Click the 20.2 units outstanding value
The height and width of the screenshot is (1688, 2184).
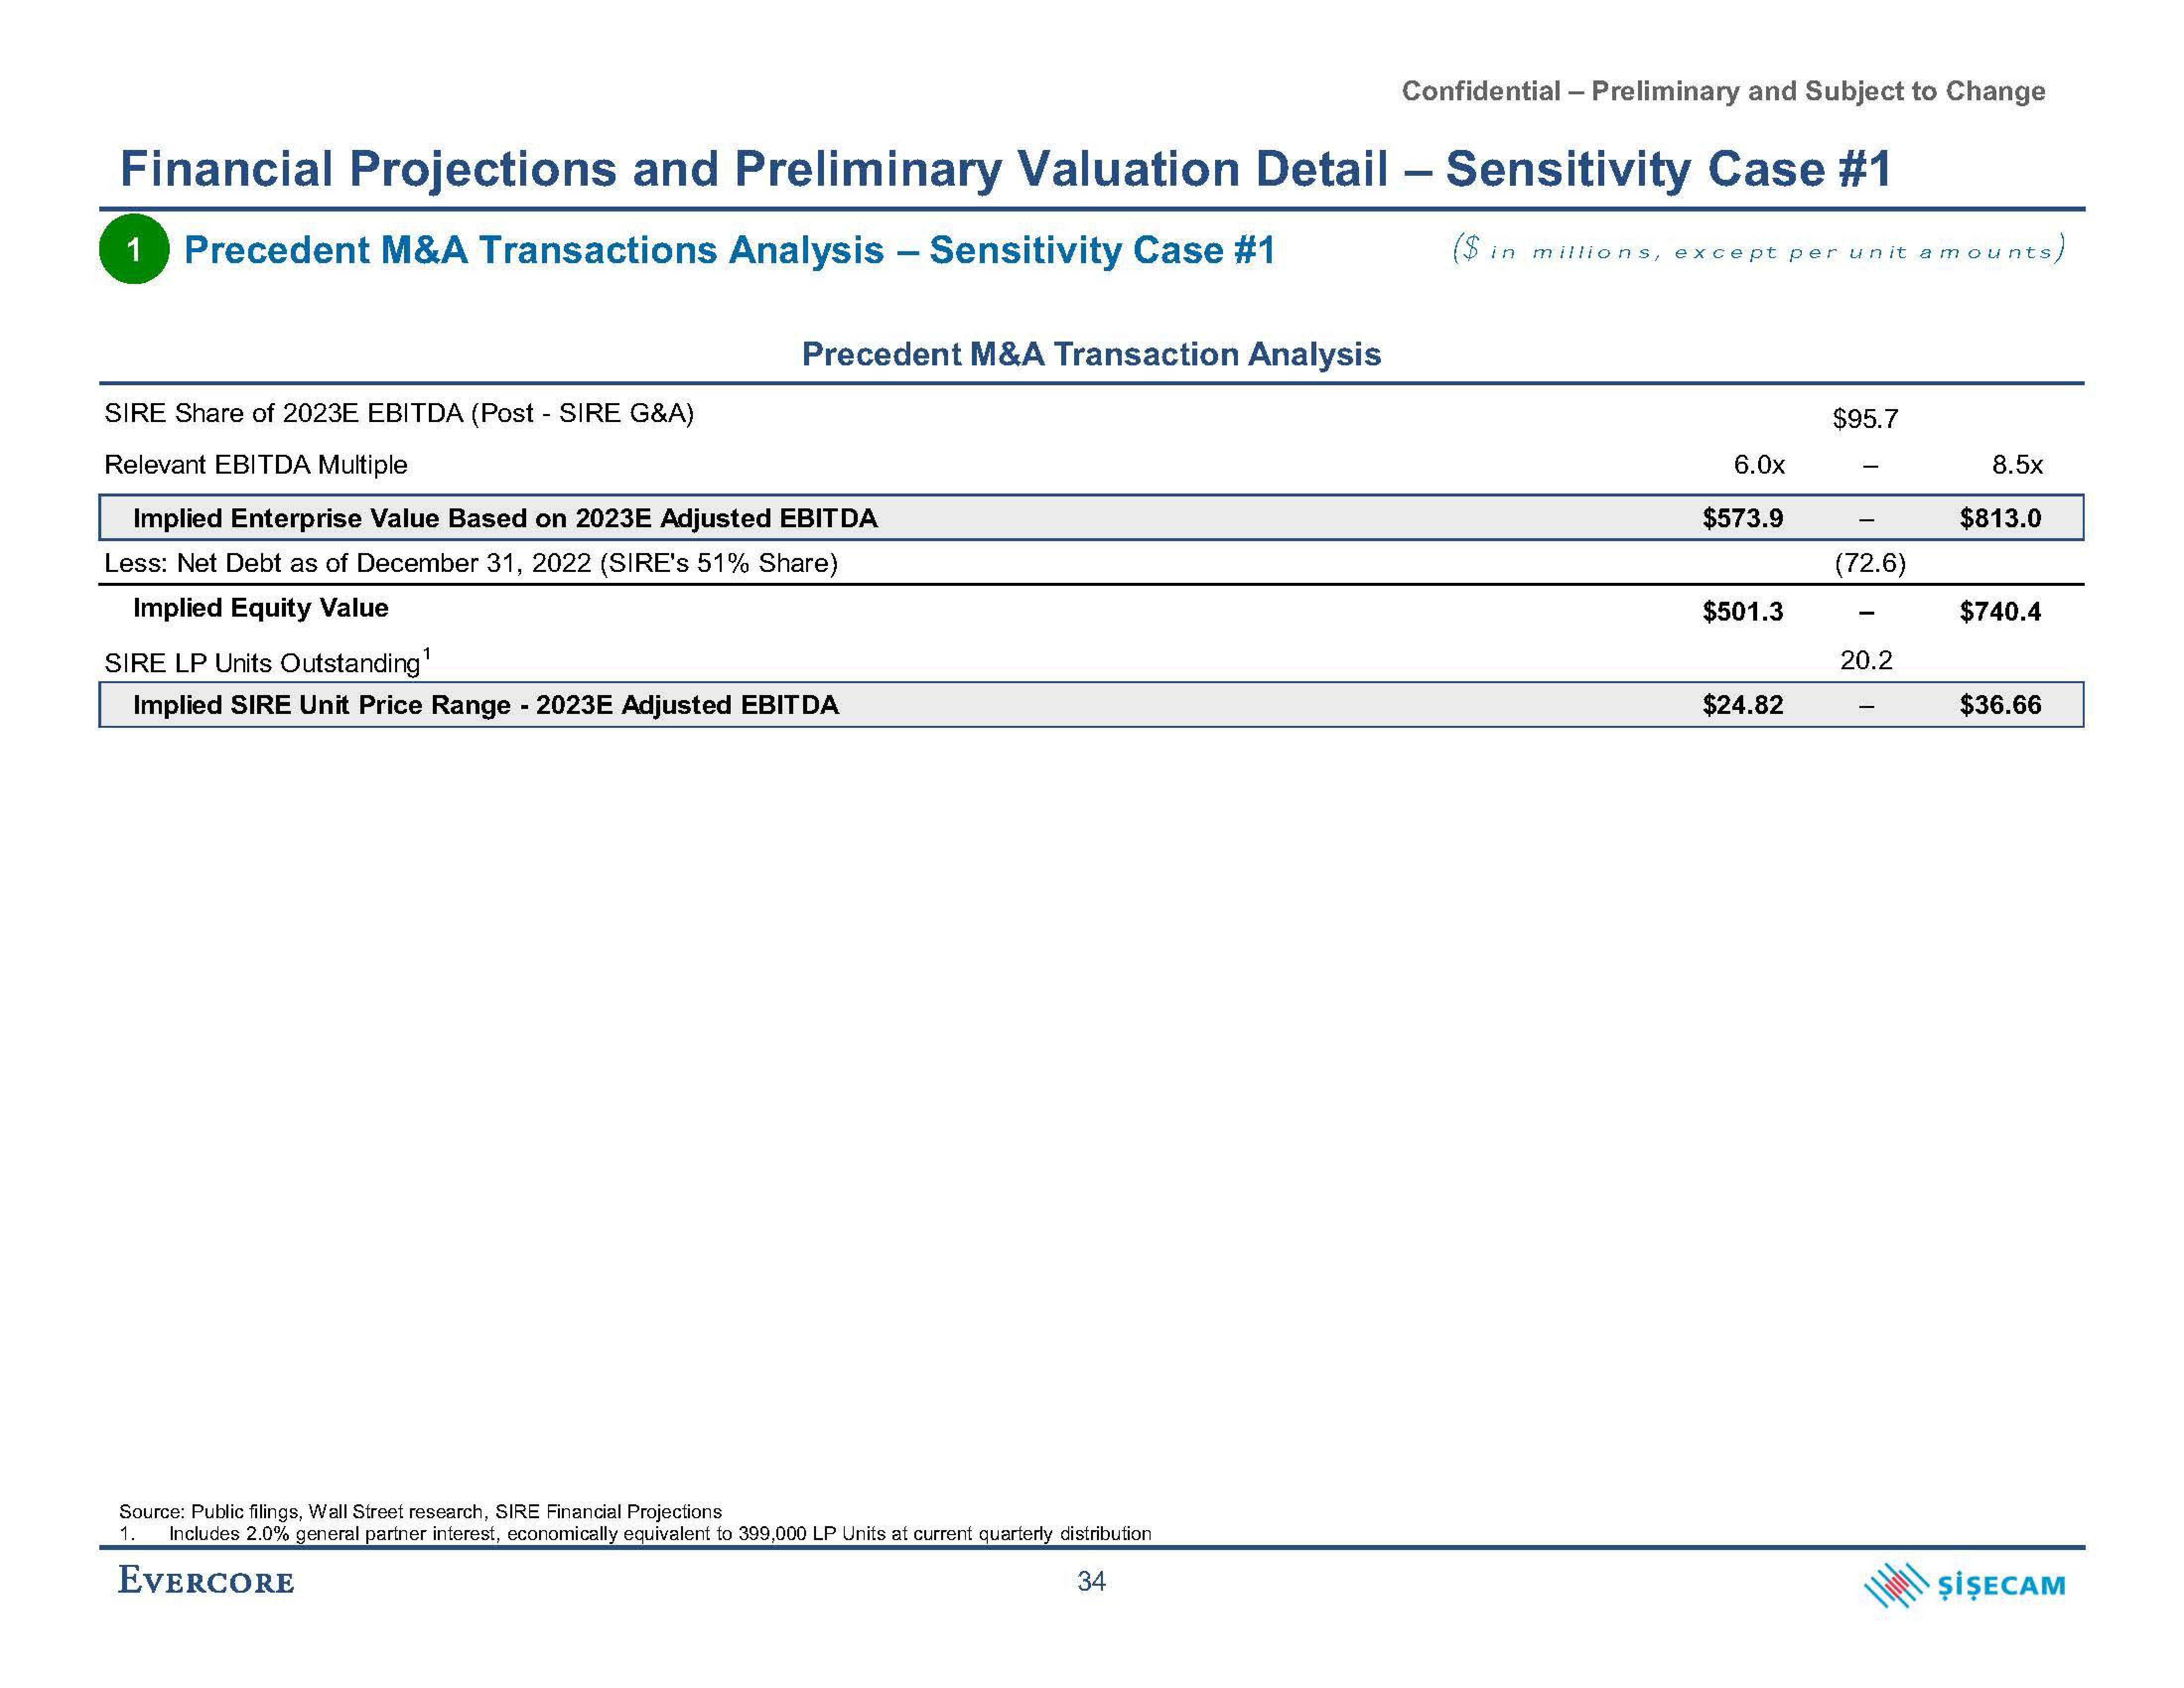1866,660
